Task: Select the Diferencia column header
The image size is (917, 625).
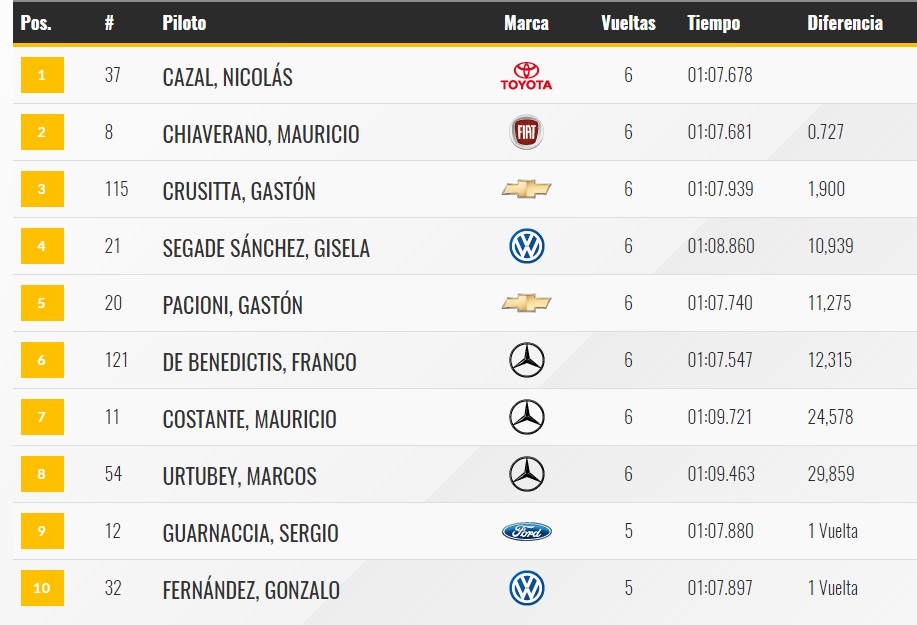Action: 845,23
